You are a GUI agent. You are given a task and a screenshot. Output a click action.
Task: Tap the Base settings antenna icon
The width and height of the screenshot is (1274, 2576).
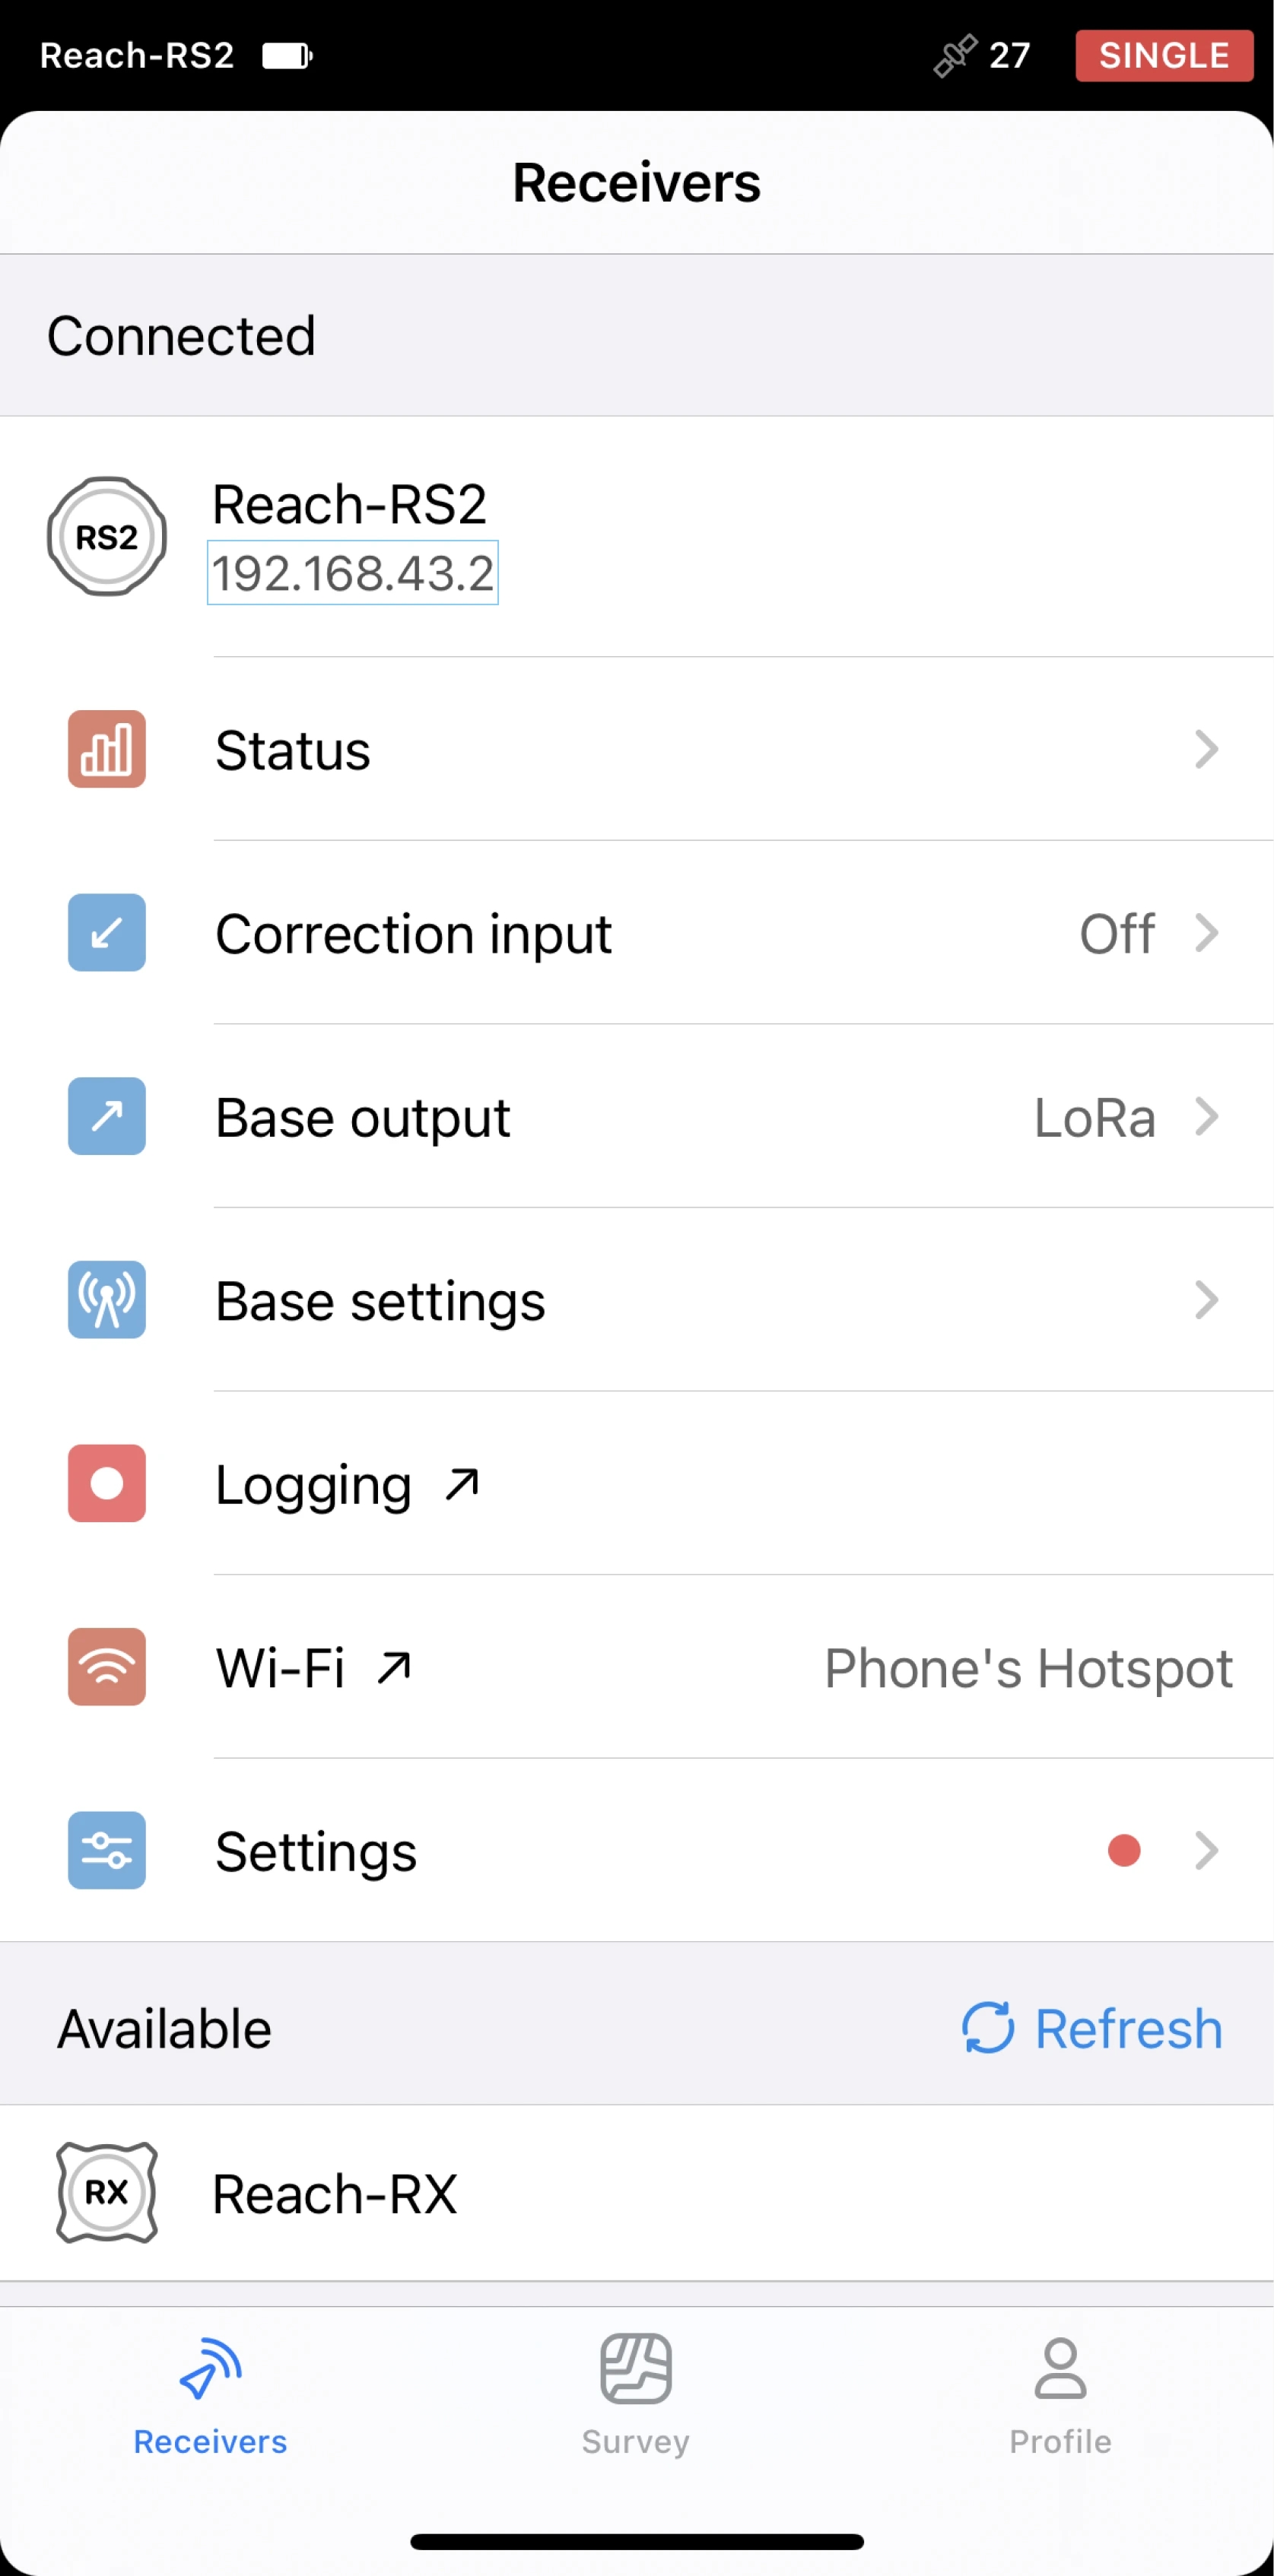coord(107,1300)
